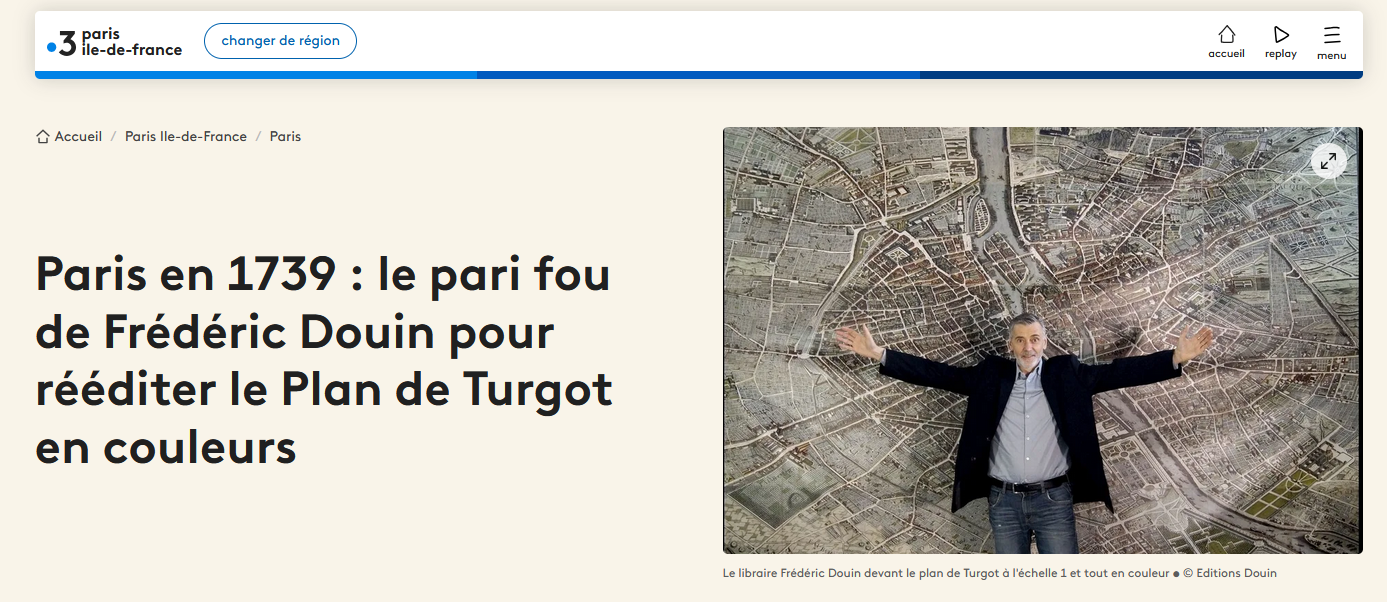
Task: Click the France 3 logo
Action: coord(62,43)
